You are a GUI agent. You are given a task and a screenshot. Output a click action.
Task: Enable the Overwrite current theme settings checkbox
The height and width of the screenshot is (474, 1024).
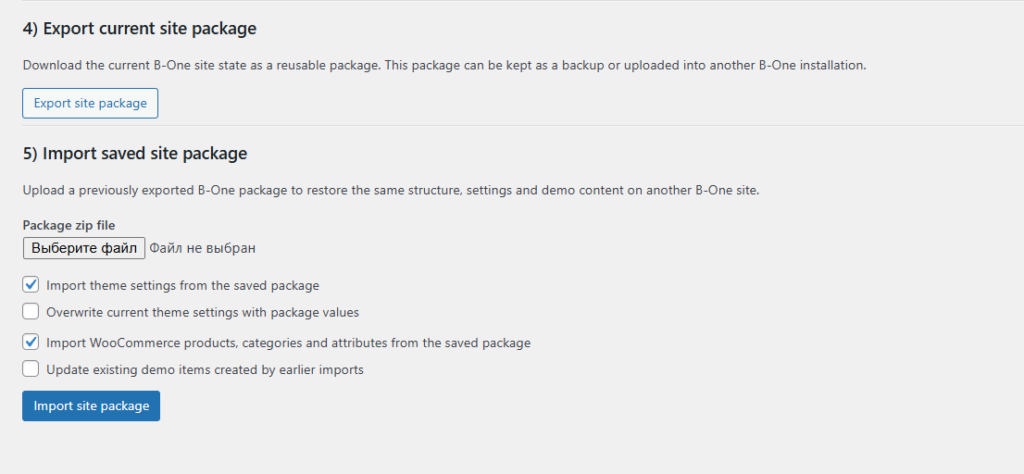point(31,311)
